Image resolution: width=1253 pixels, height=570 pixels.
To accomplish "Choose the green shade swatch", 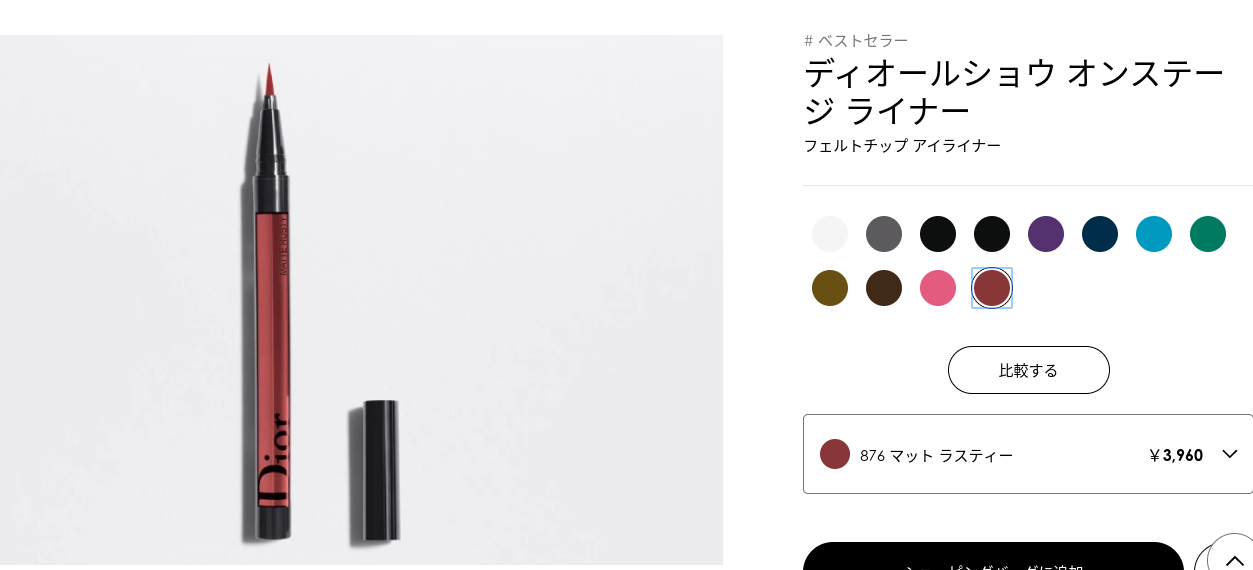I will [1208, 234].
